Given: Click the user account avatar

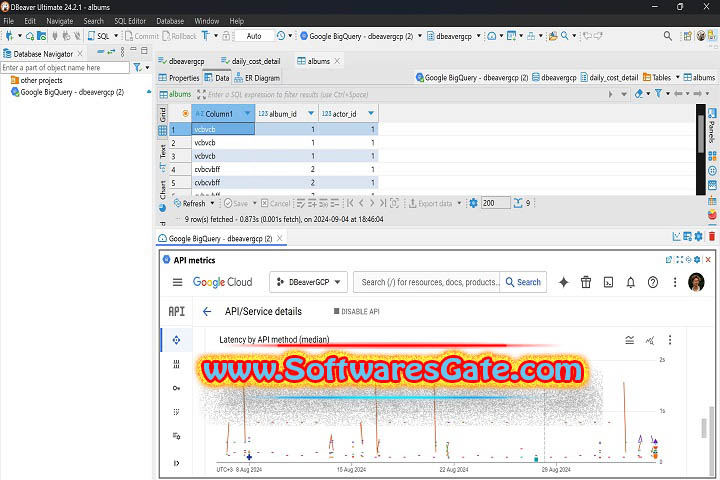Looking at the screenshot, I should (x=696, y=282).
